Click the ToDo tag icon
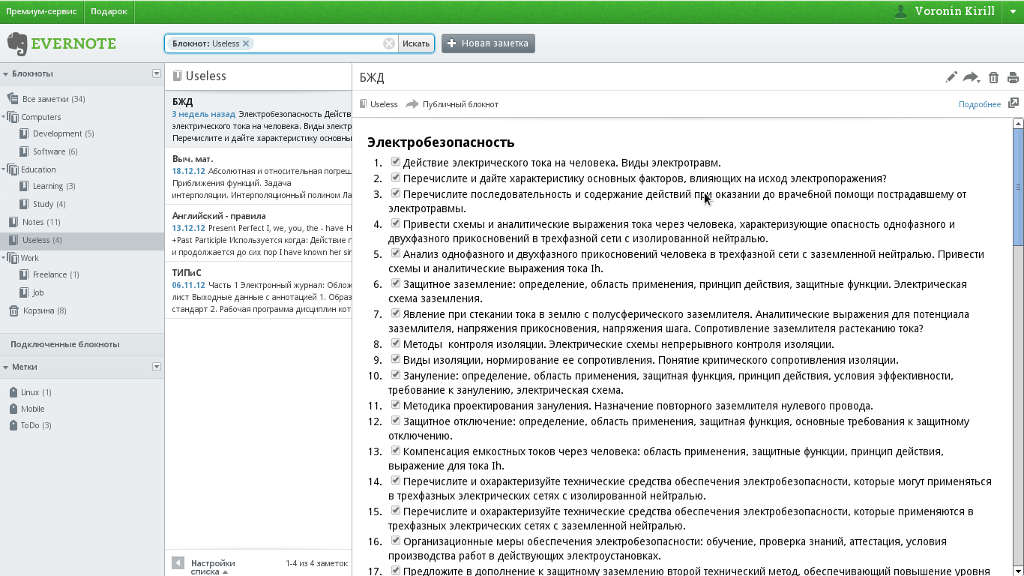This screenshot has height=576, width=1024. [x=13, y=425]
